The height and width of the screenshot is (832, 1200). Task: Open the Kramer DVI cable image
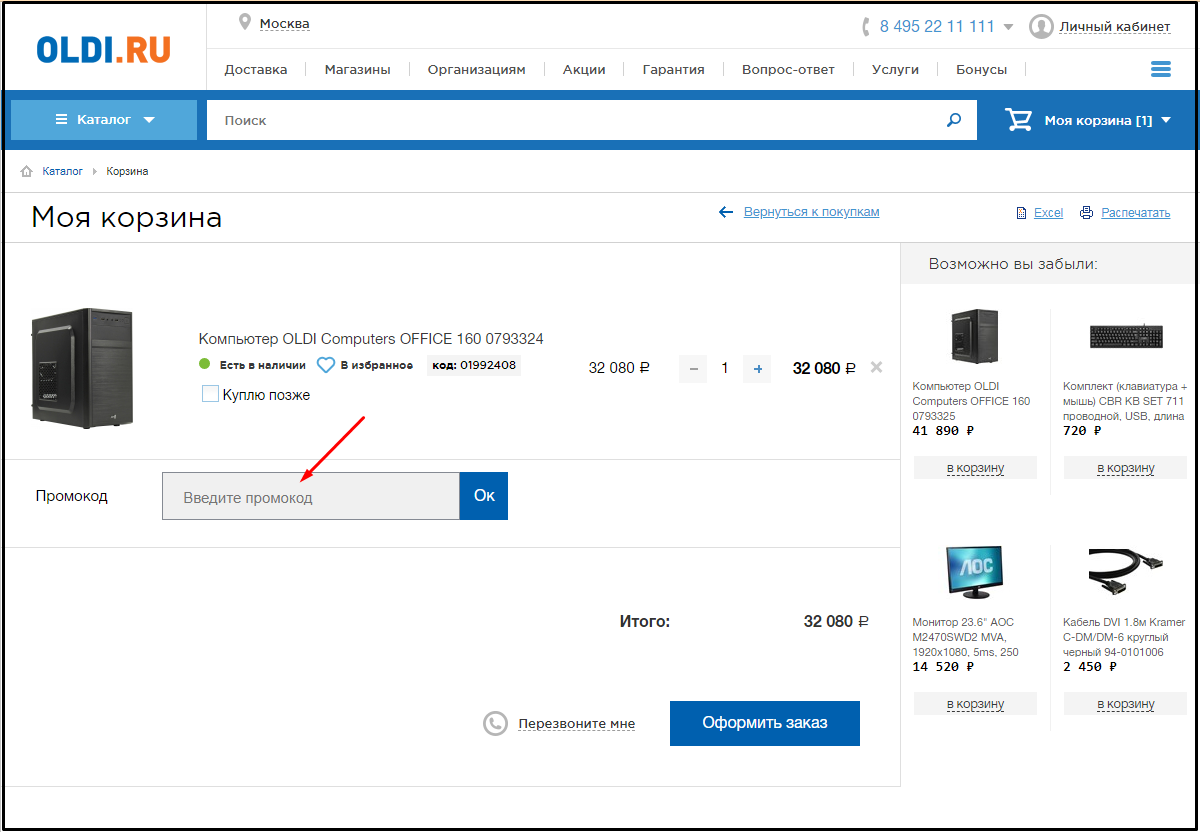[x=1126, y=572]
